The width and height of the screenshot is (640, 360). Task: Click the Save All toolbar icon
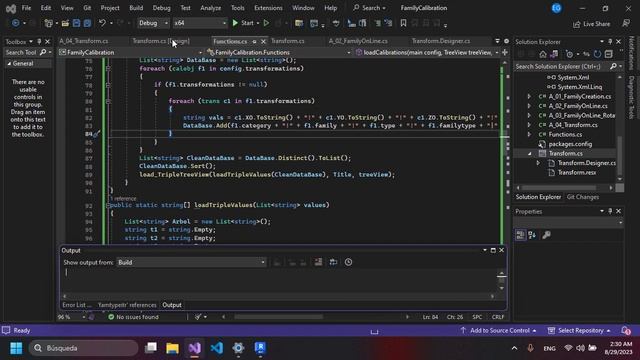pyautogui.click(x=87, y=23)
